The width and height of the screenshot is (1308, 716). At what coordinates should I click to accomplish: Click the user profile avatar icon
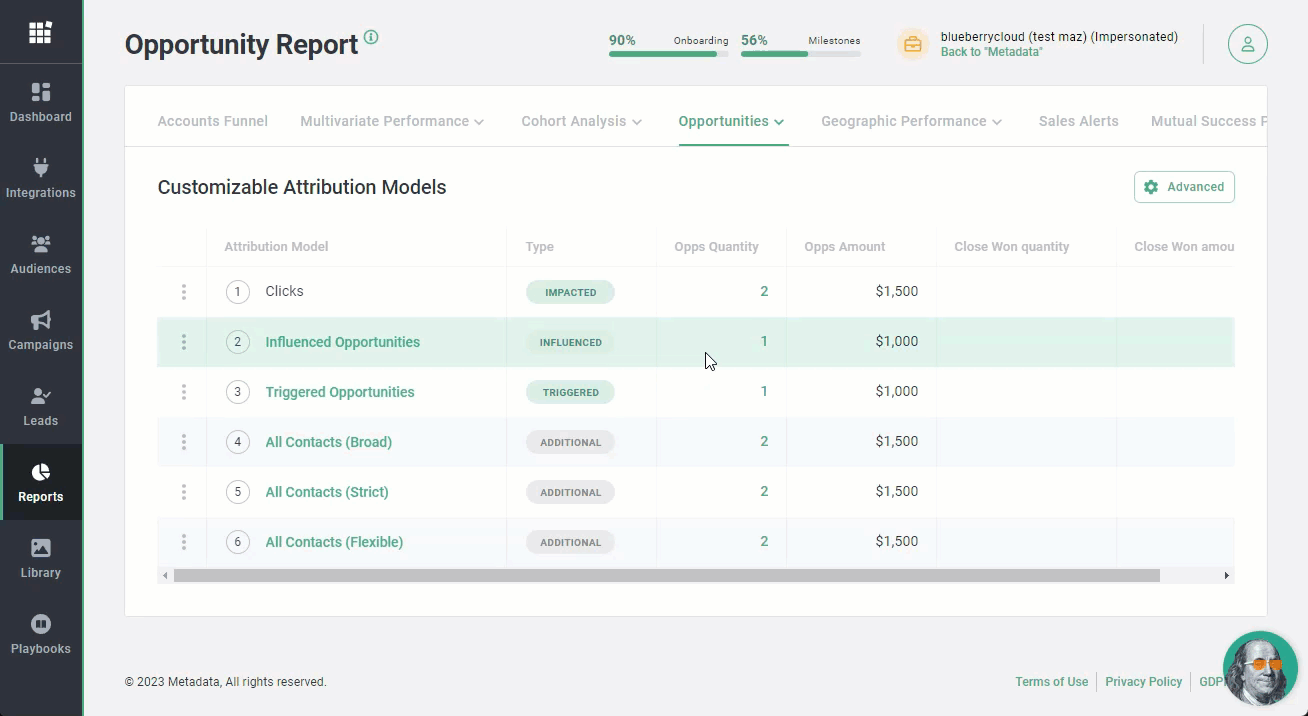click(x=1247, y=44)
